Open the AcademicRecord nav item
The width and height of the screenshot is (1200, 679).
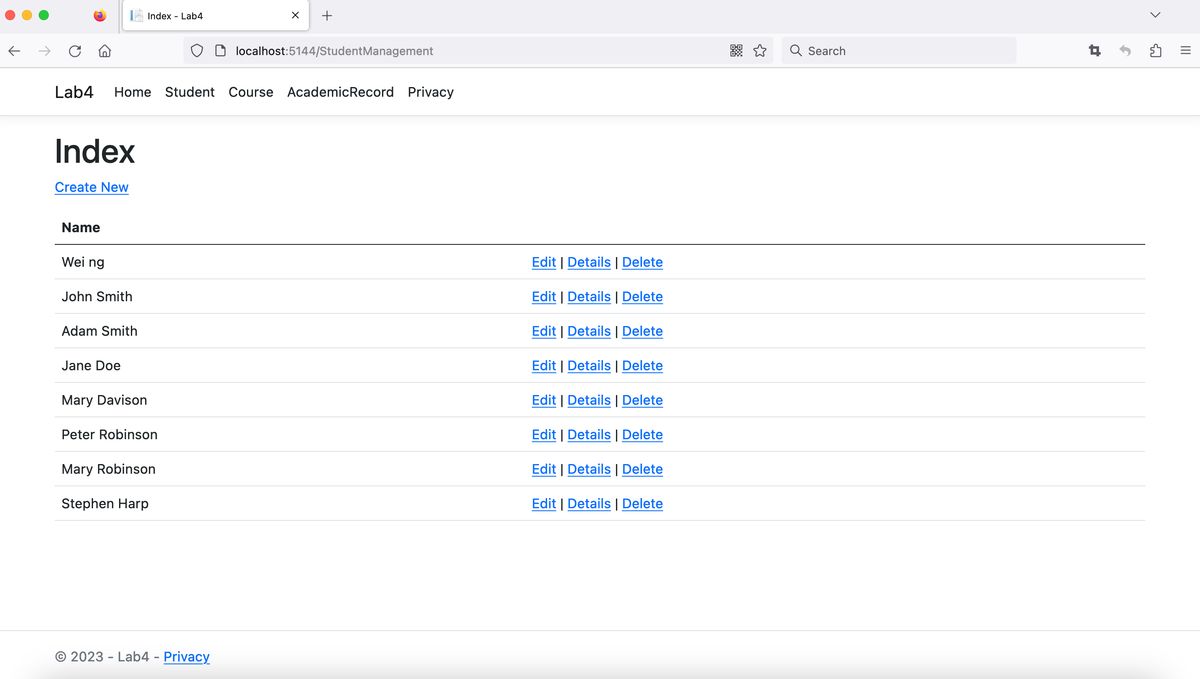pyautogui.click(x=340, y=92)
